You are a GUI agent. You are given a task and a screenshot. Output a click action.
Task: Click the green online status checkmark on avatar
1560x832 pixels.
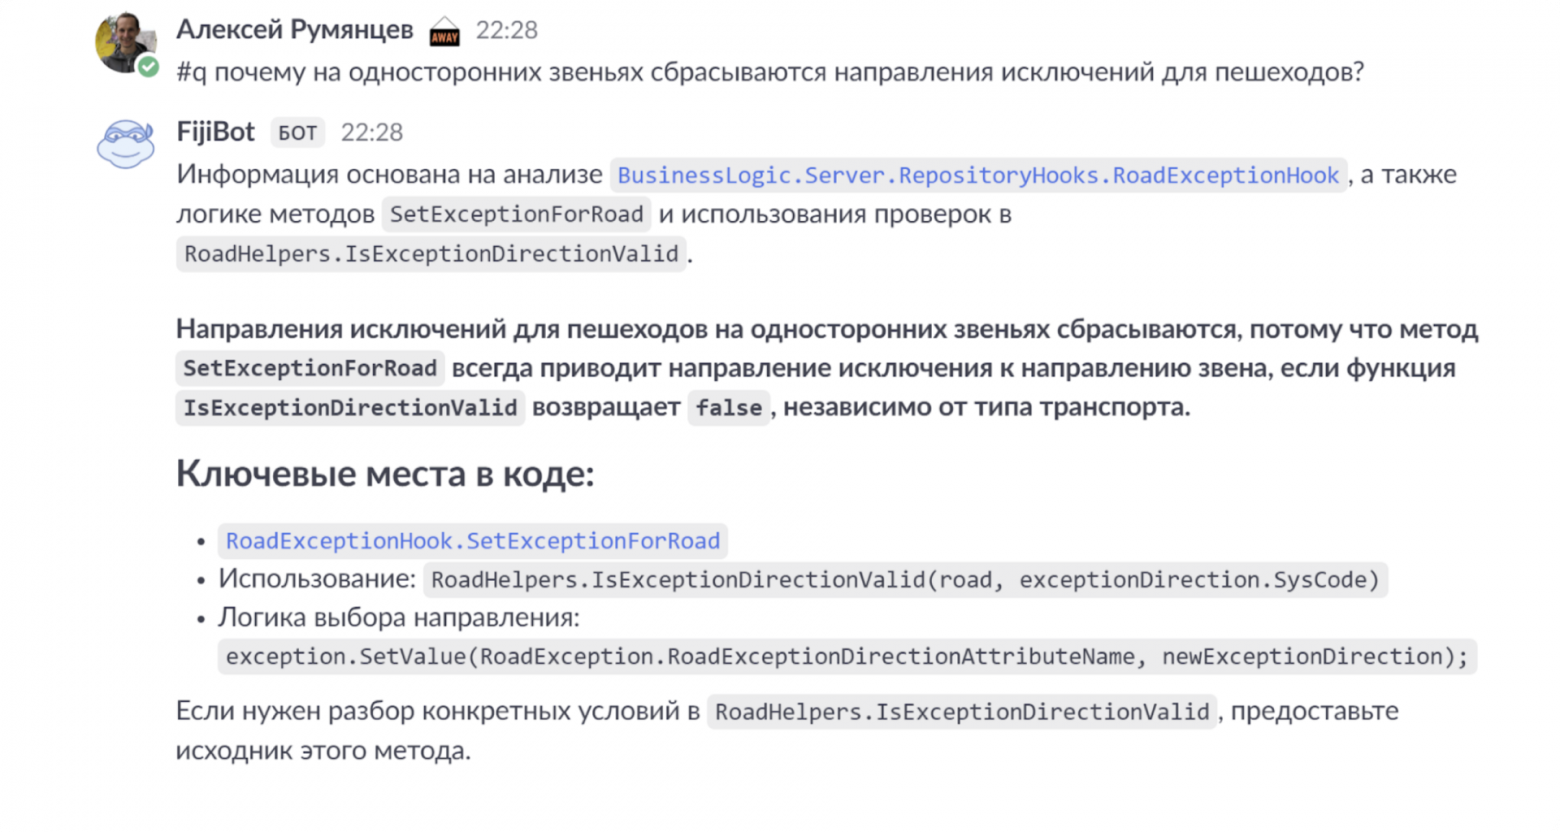[x=148, y=68]
